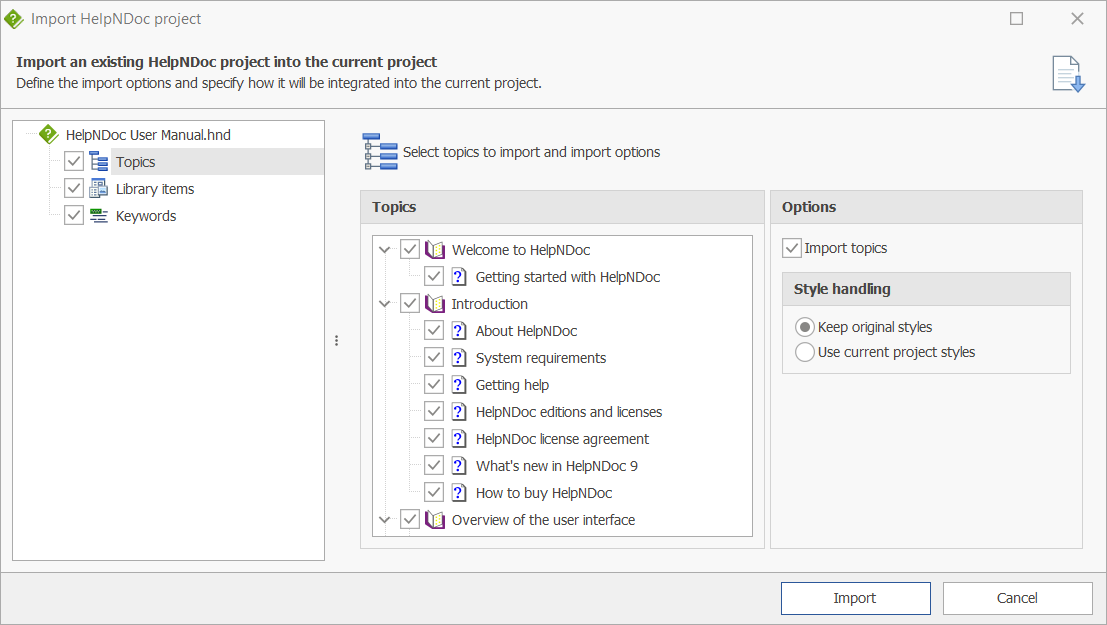Click the Introduction book icon
The width and height of the screenshot is (1107, 625).
435,304
